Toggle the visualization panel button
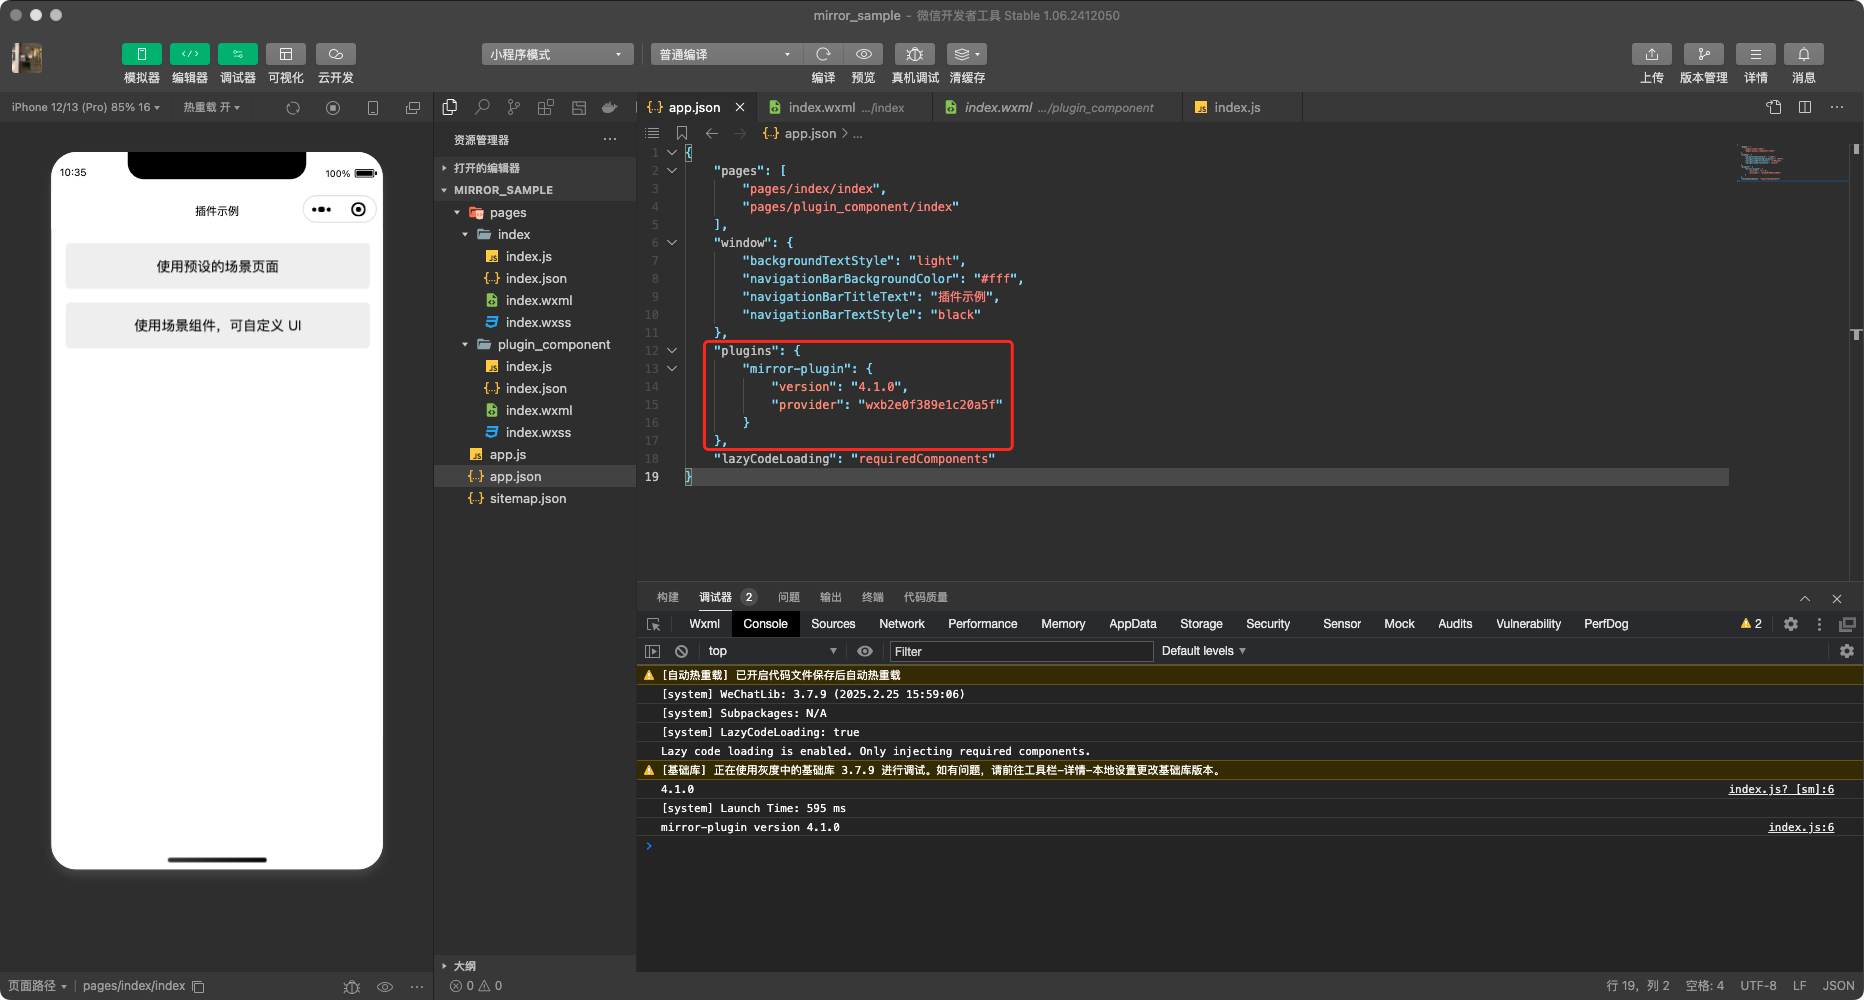This screenshot has height=1000, width=1864. coord(285,54)
